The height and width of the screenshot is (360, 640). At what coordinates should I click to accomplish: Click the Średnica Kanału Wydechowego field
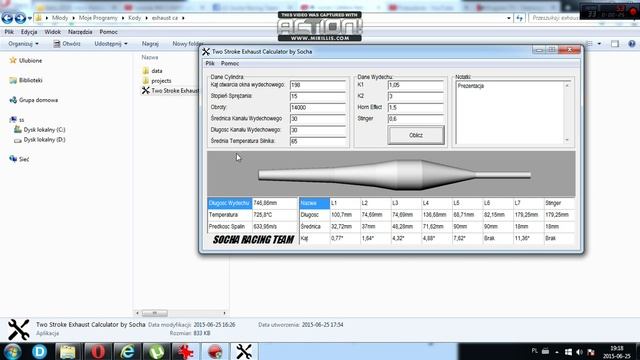click(318, 119)
